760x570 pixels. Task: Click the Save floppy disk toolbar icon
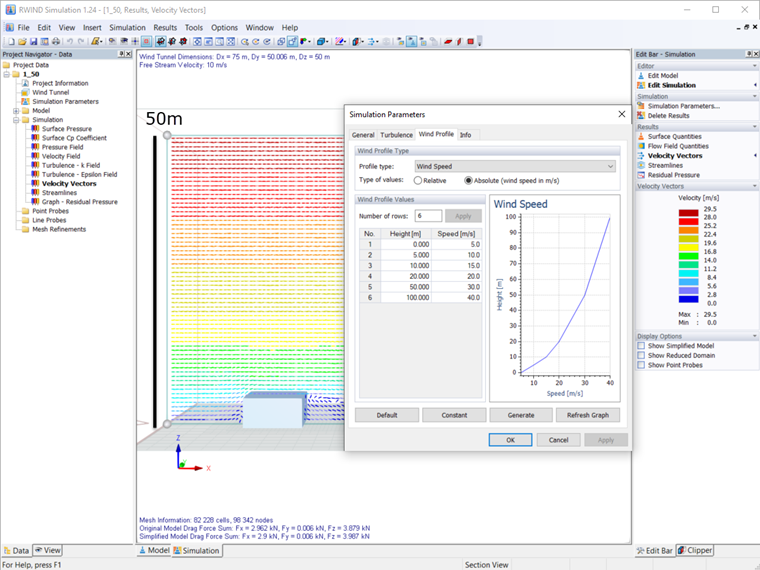[33, 42]
